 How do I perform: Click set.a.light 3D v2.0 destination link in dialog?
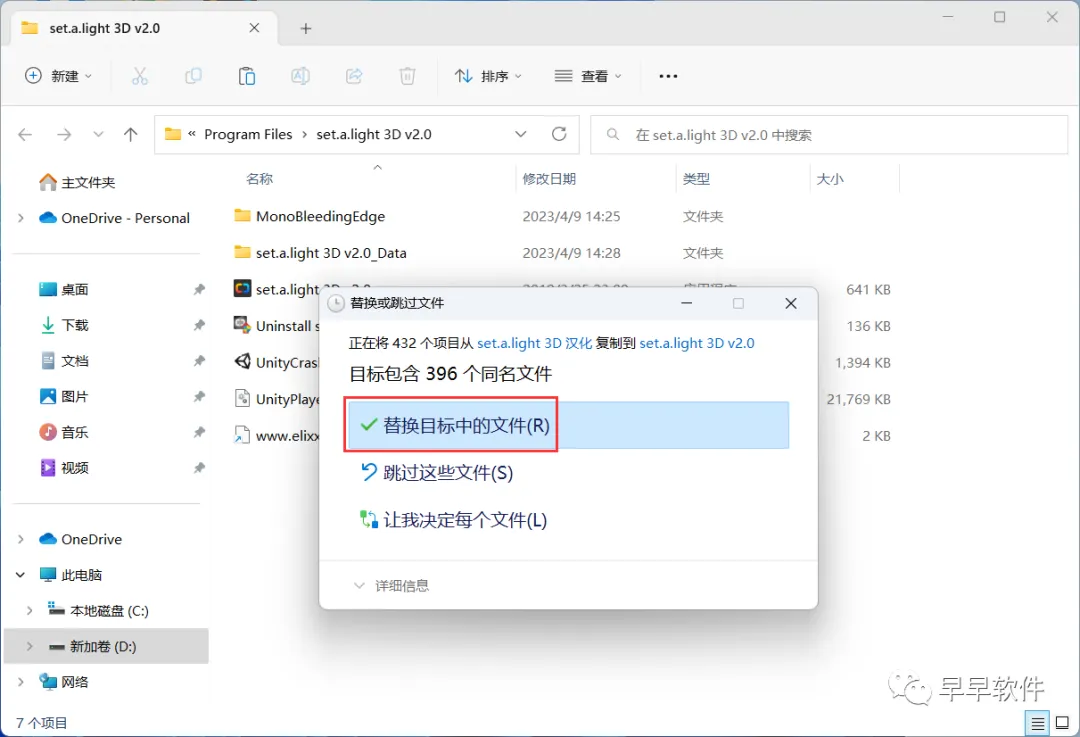coord(697,343)
